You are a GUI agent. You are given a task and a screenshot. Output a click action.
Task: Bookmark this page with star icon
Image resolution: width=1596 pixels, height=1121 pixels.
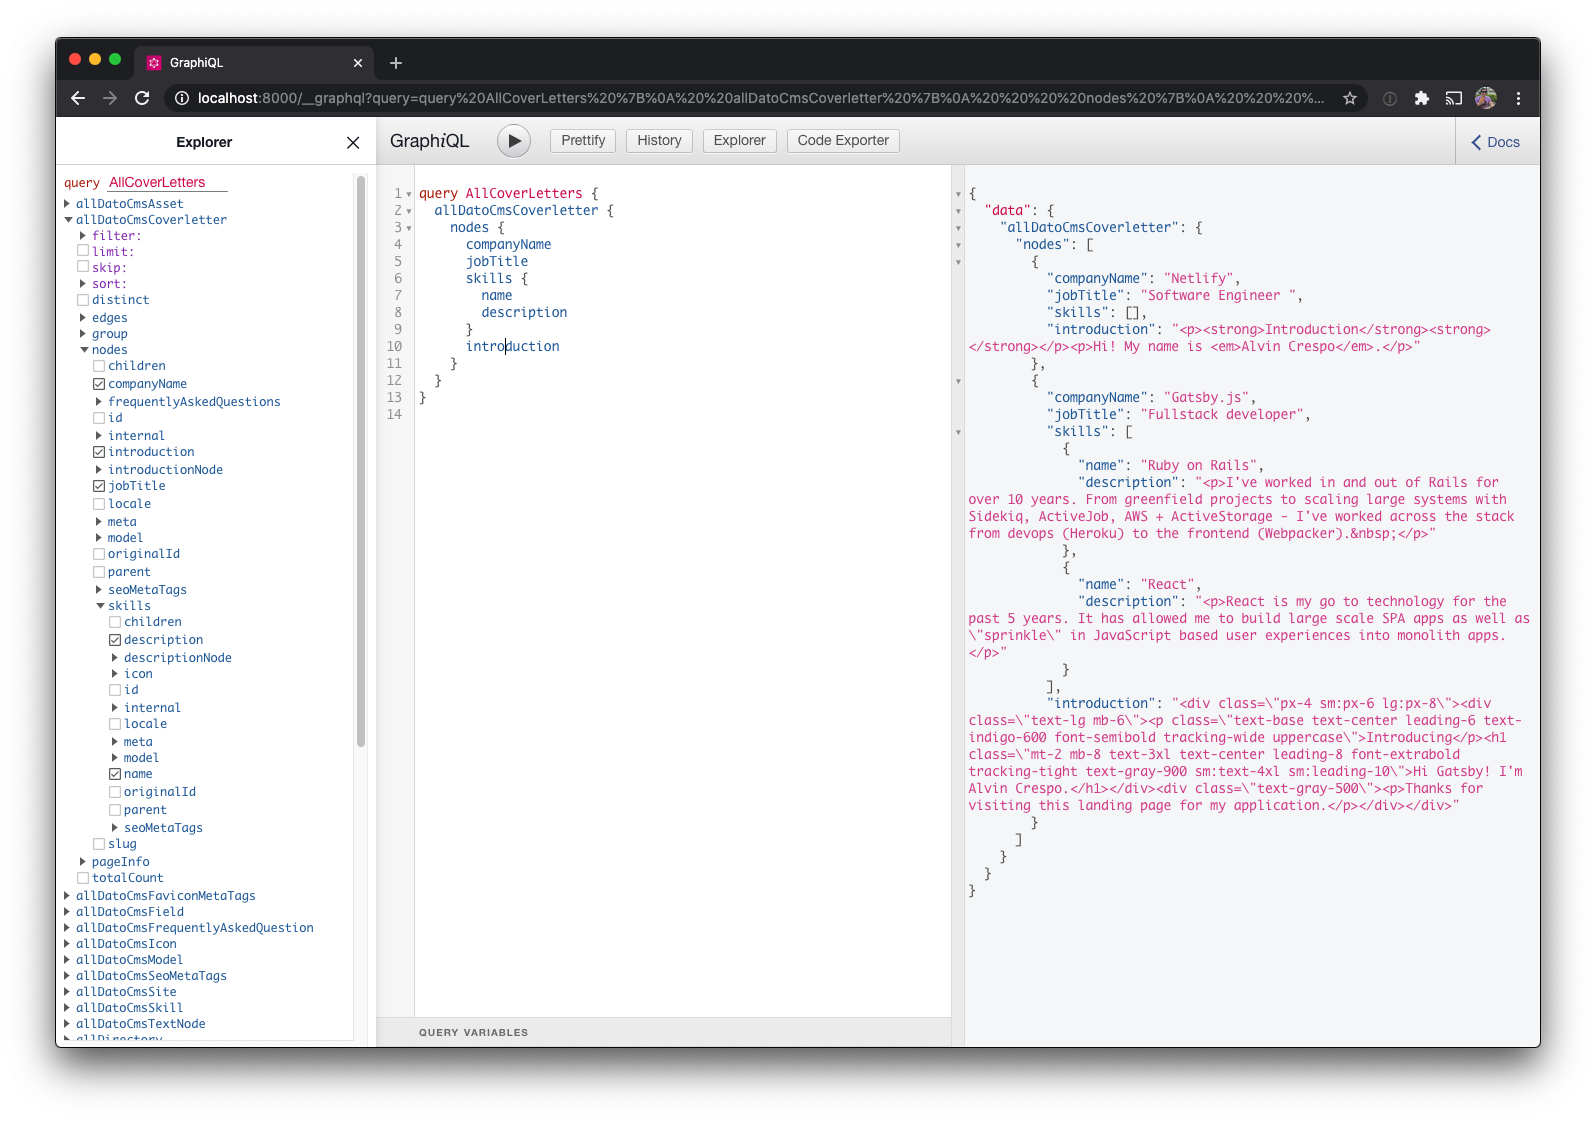pyautogui.click(x=1350, y=98)
